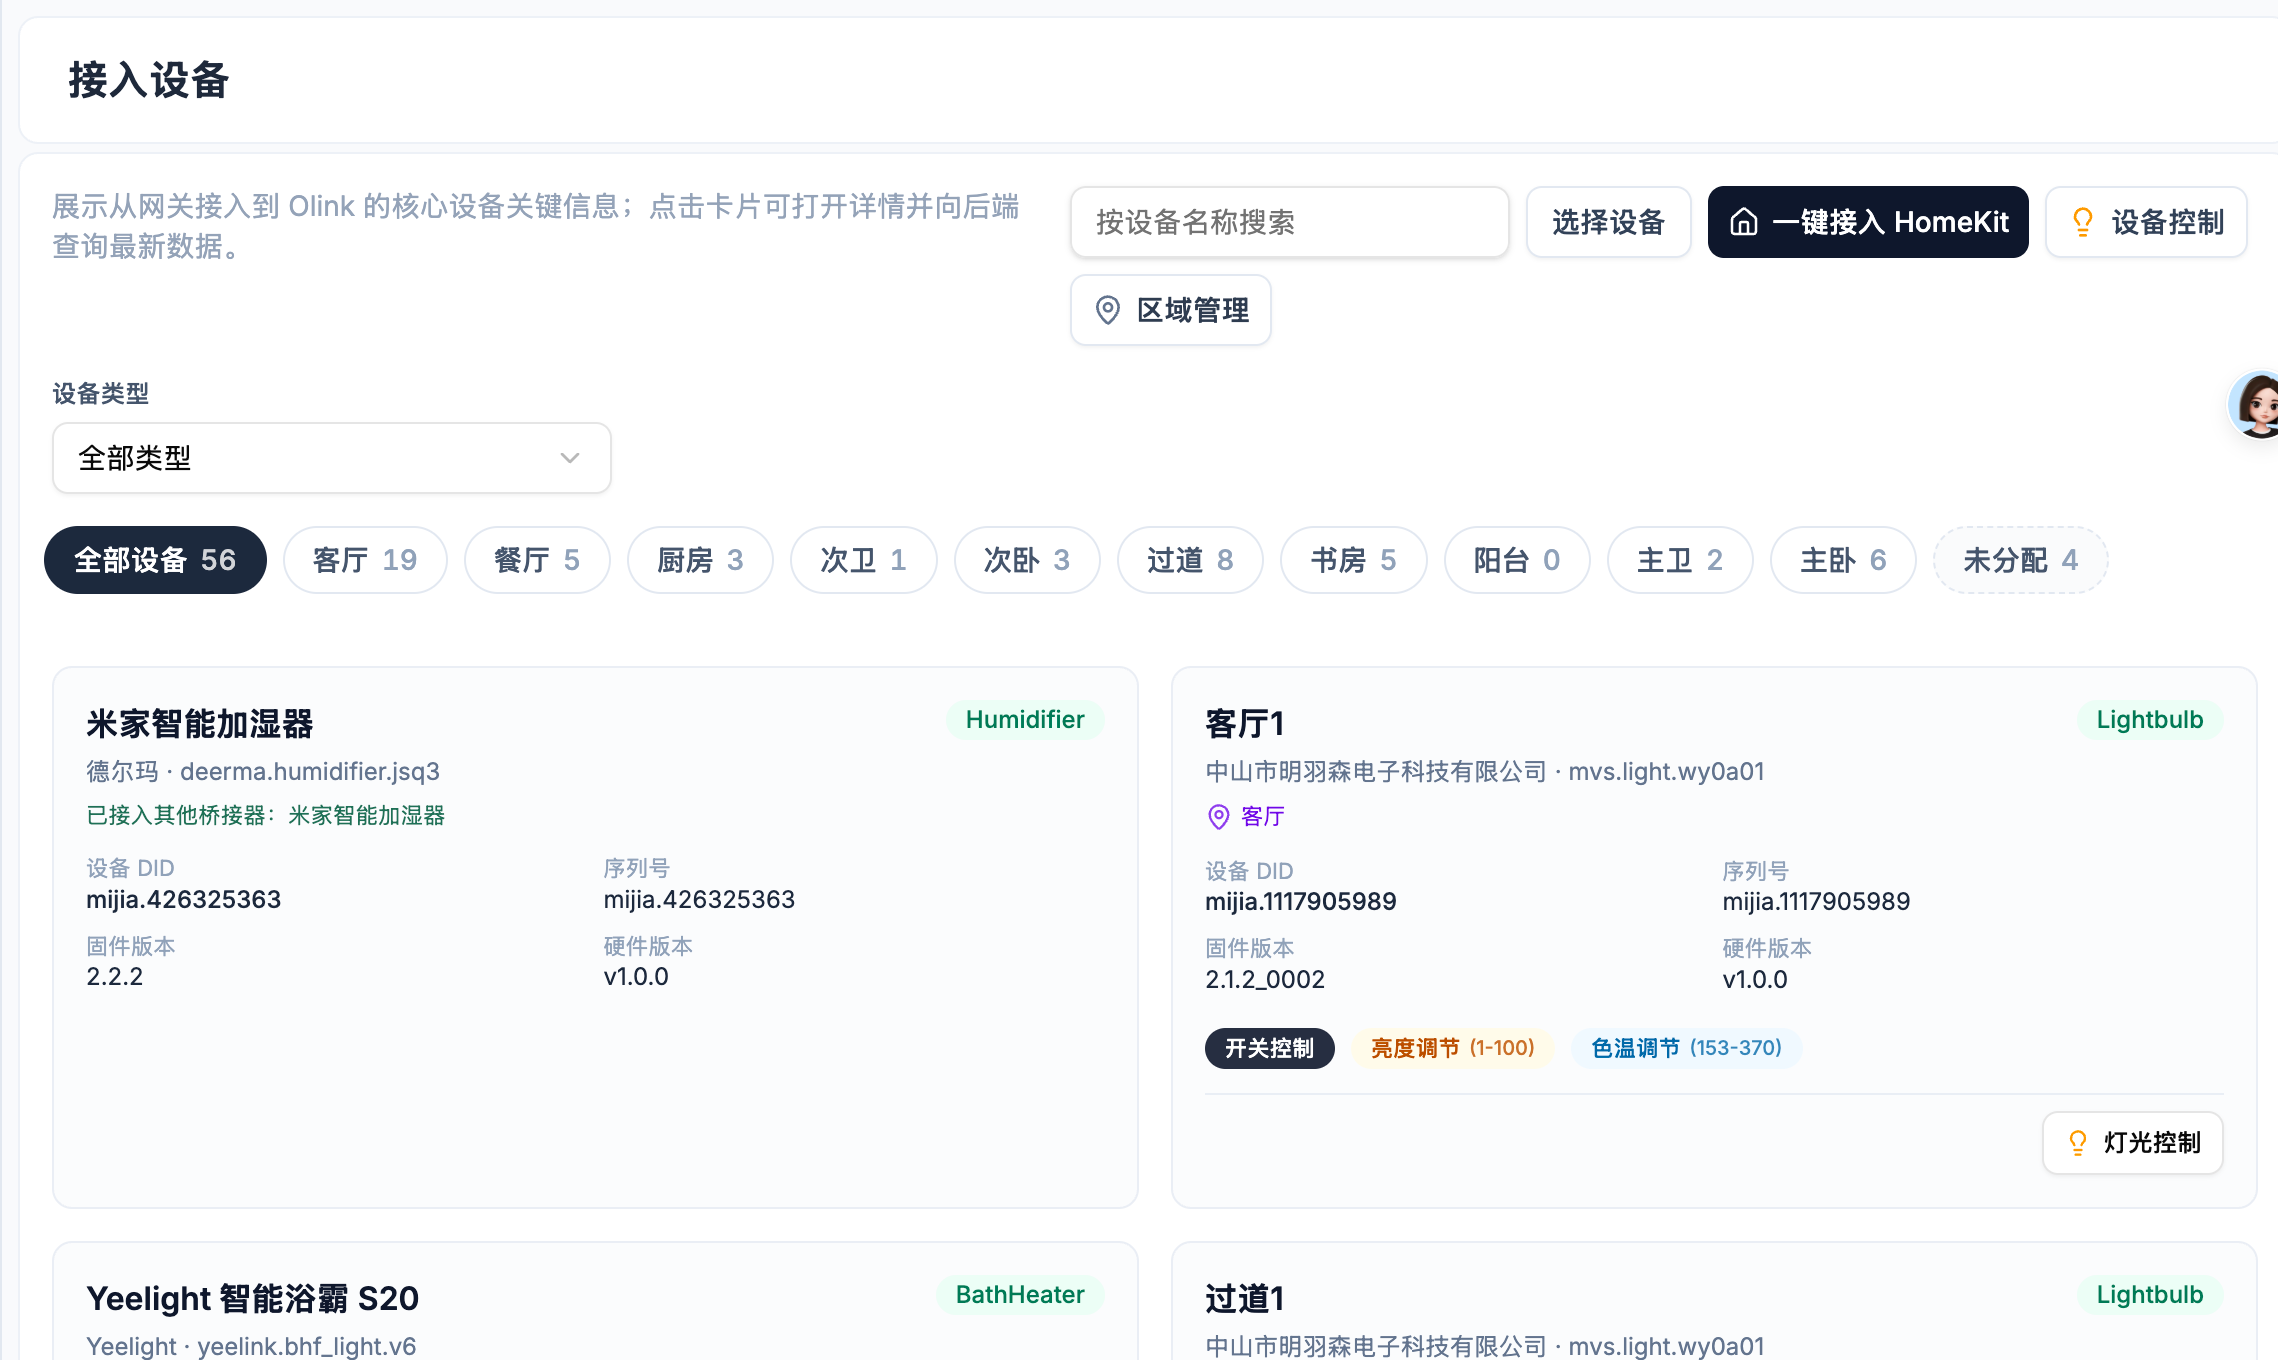The image size is (2278, 1360).
Task: Click 一键接入 HomeKit button
Action: pyautogui.click(x=1868, y=222)
